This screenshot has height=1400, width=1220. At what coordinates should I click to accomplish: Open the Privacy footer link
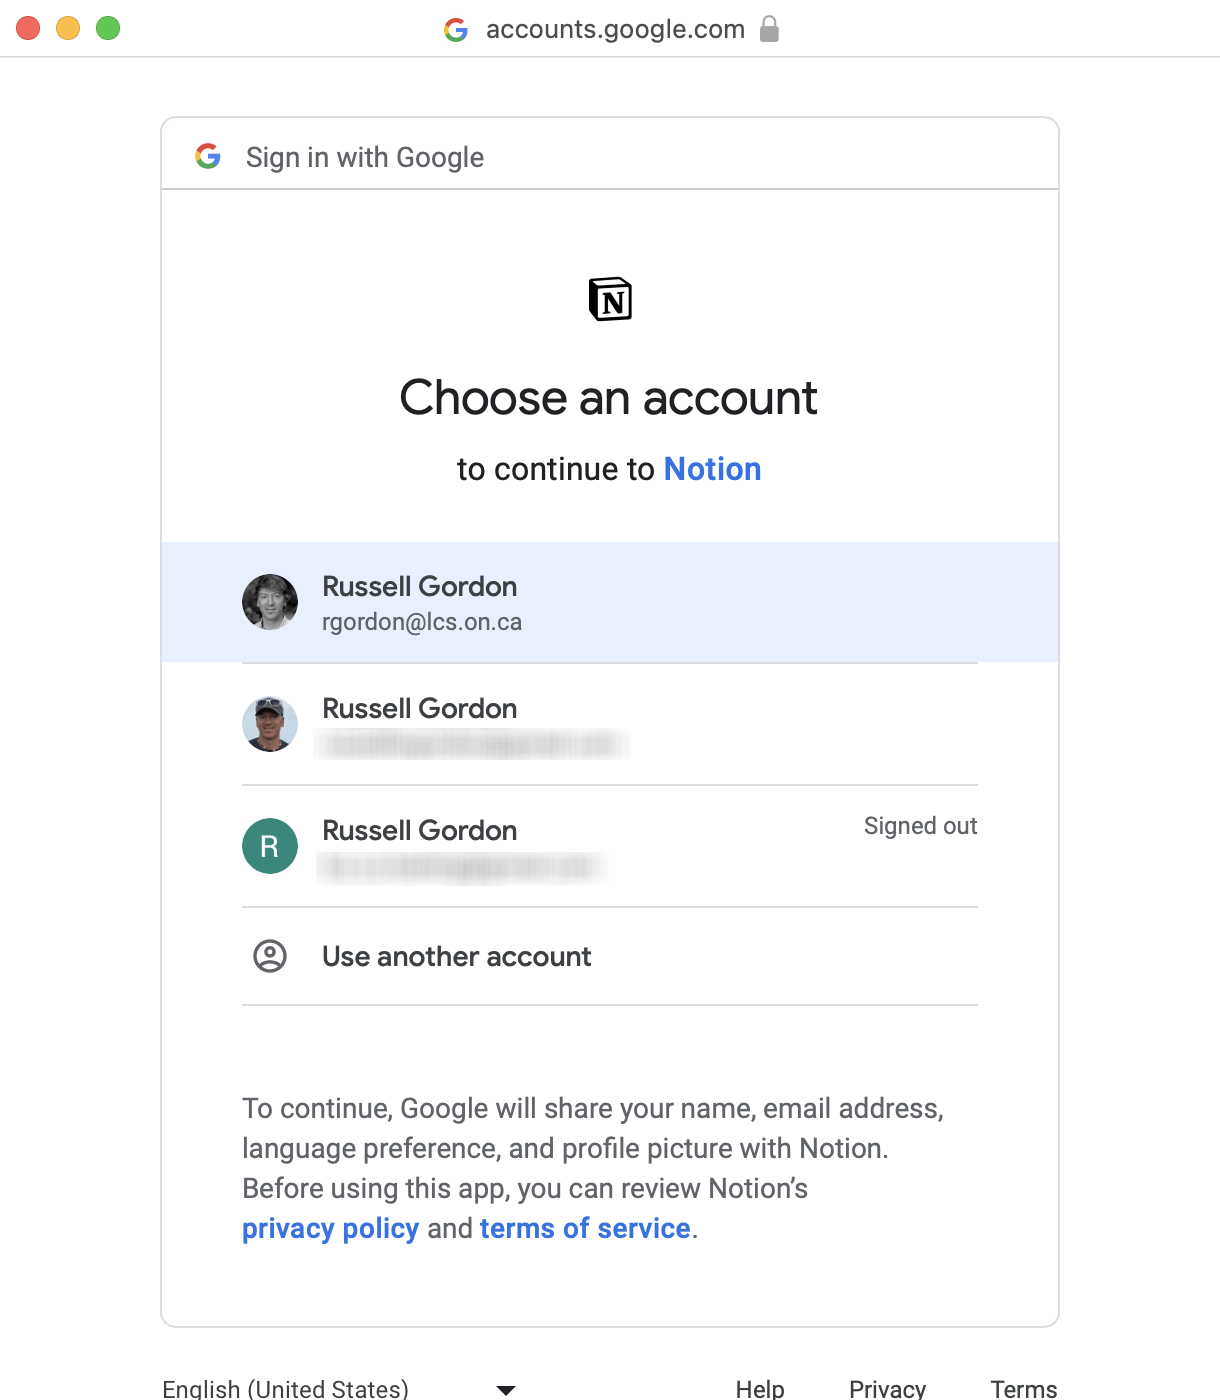pyautogui.click(x=887, y=1388)
